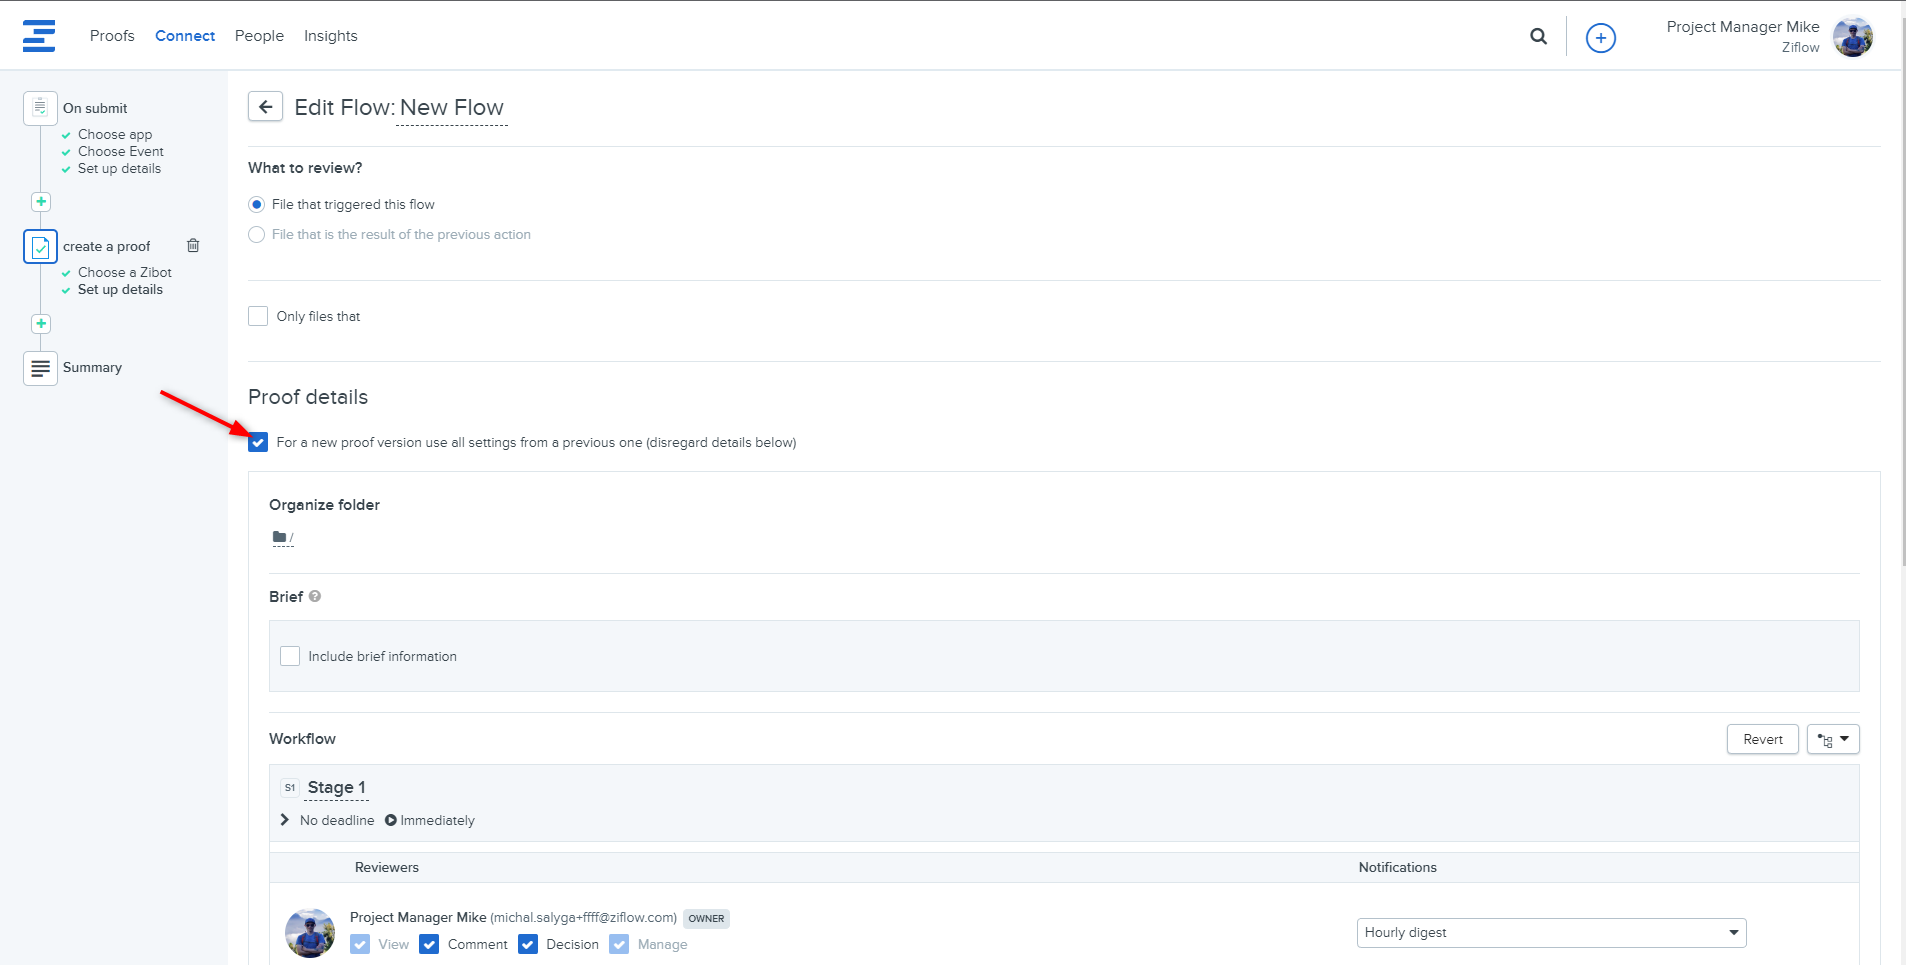Uncheck use settings from previous version

(258, 443)
